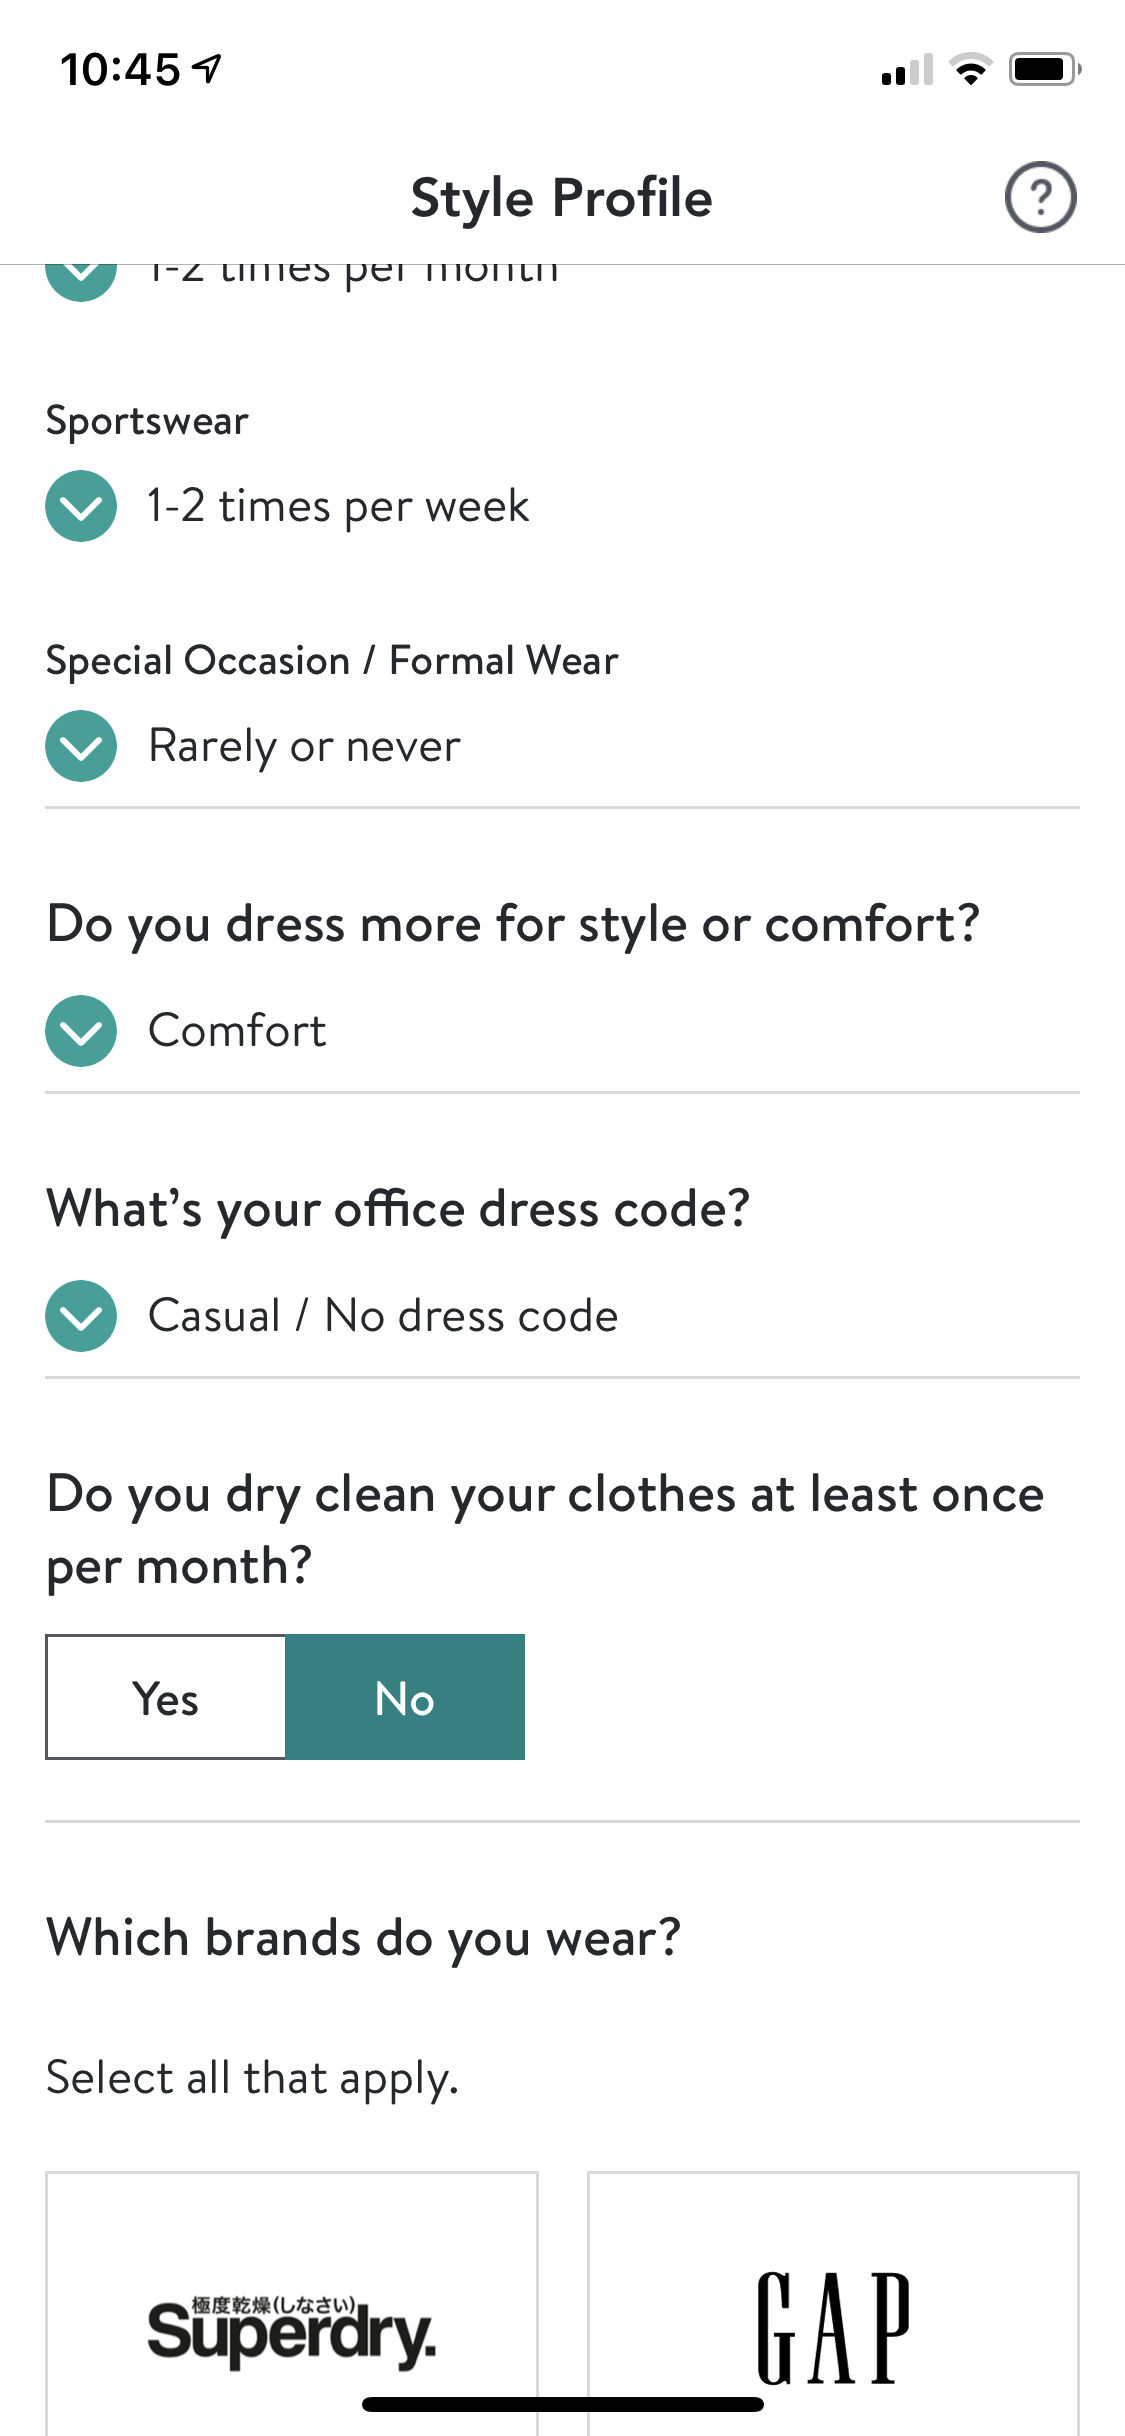Tap the partially hidden top chevron icon

pos(81,278)
